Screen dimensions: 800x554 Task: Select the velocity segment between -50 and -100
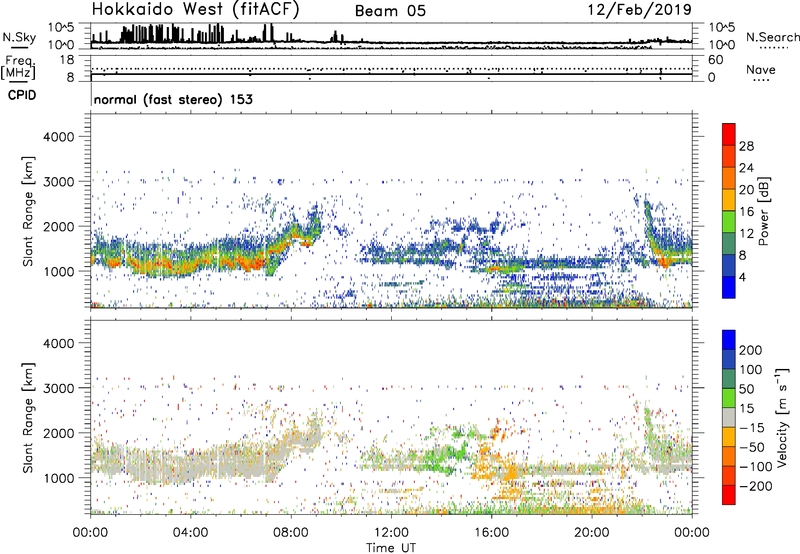729,456
